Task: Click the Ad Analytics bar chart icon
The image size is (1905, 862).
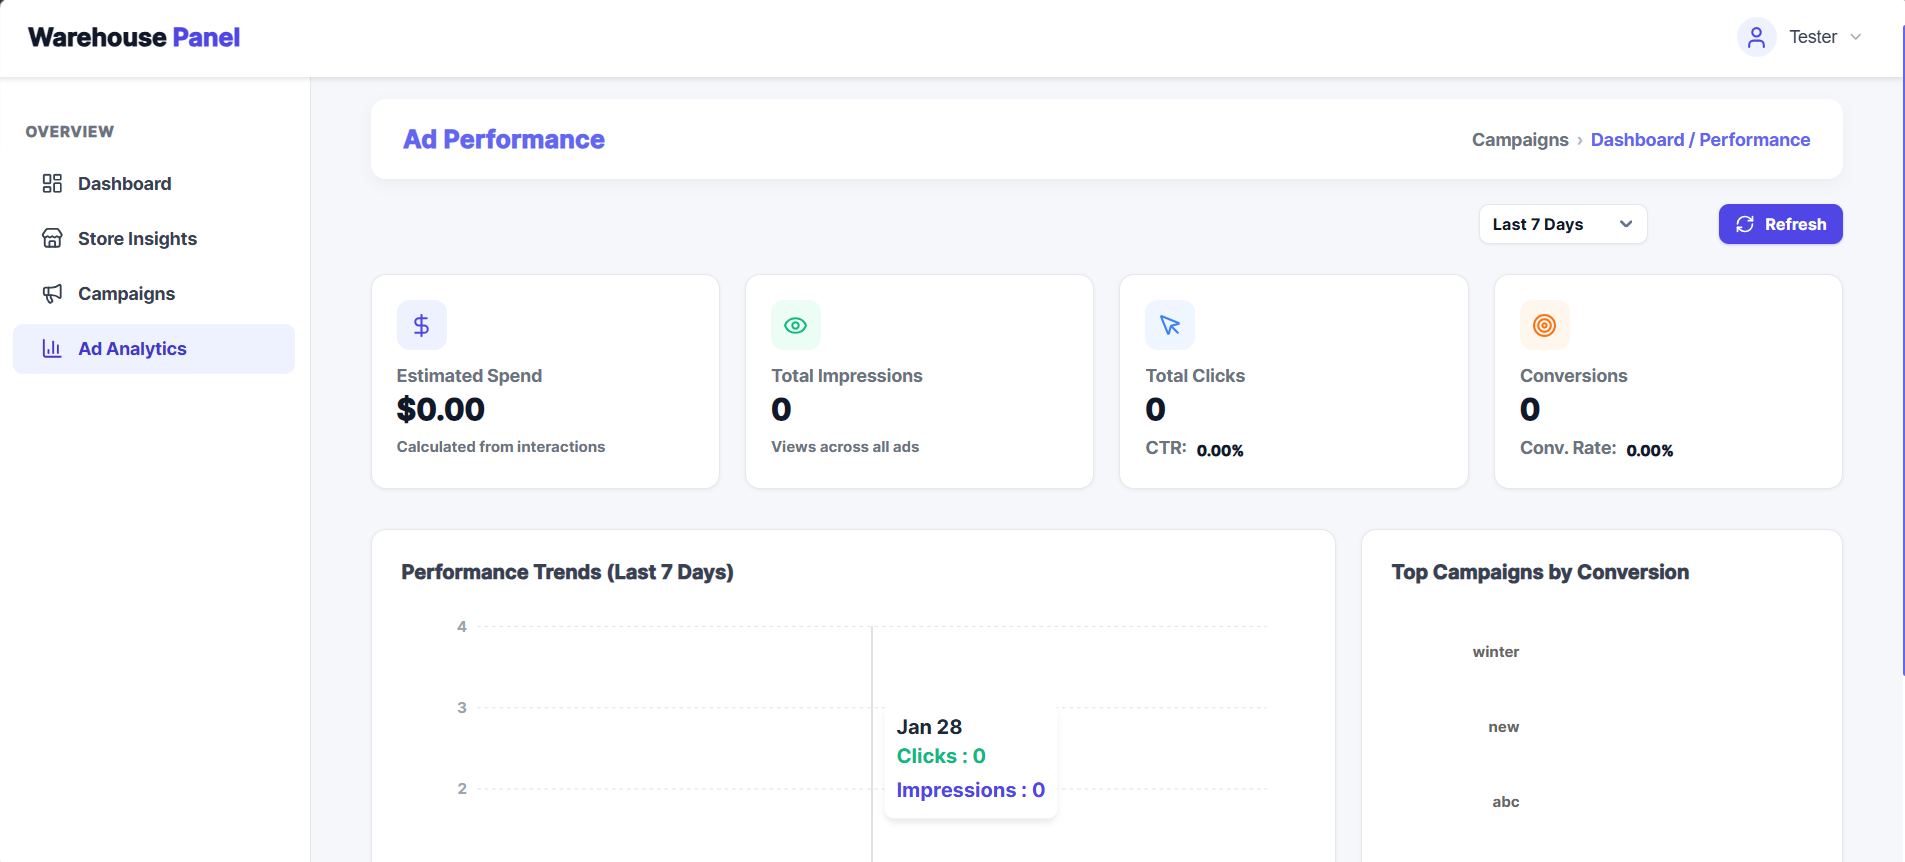Action: [x=52, y=349]
